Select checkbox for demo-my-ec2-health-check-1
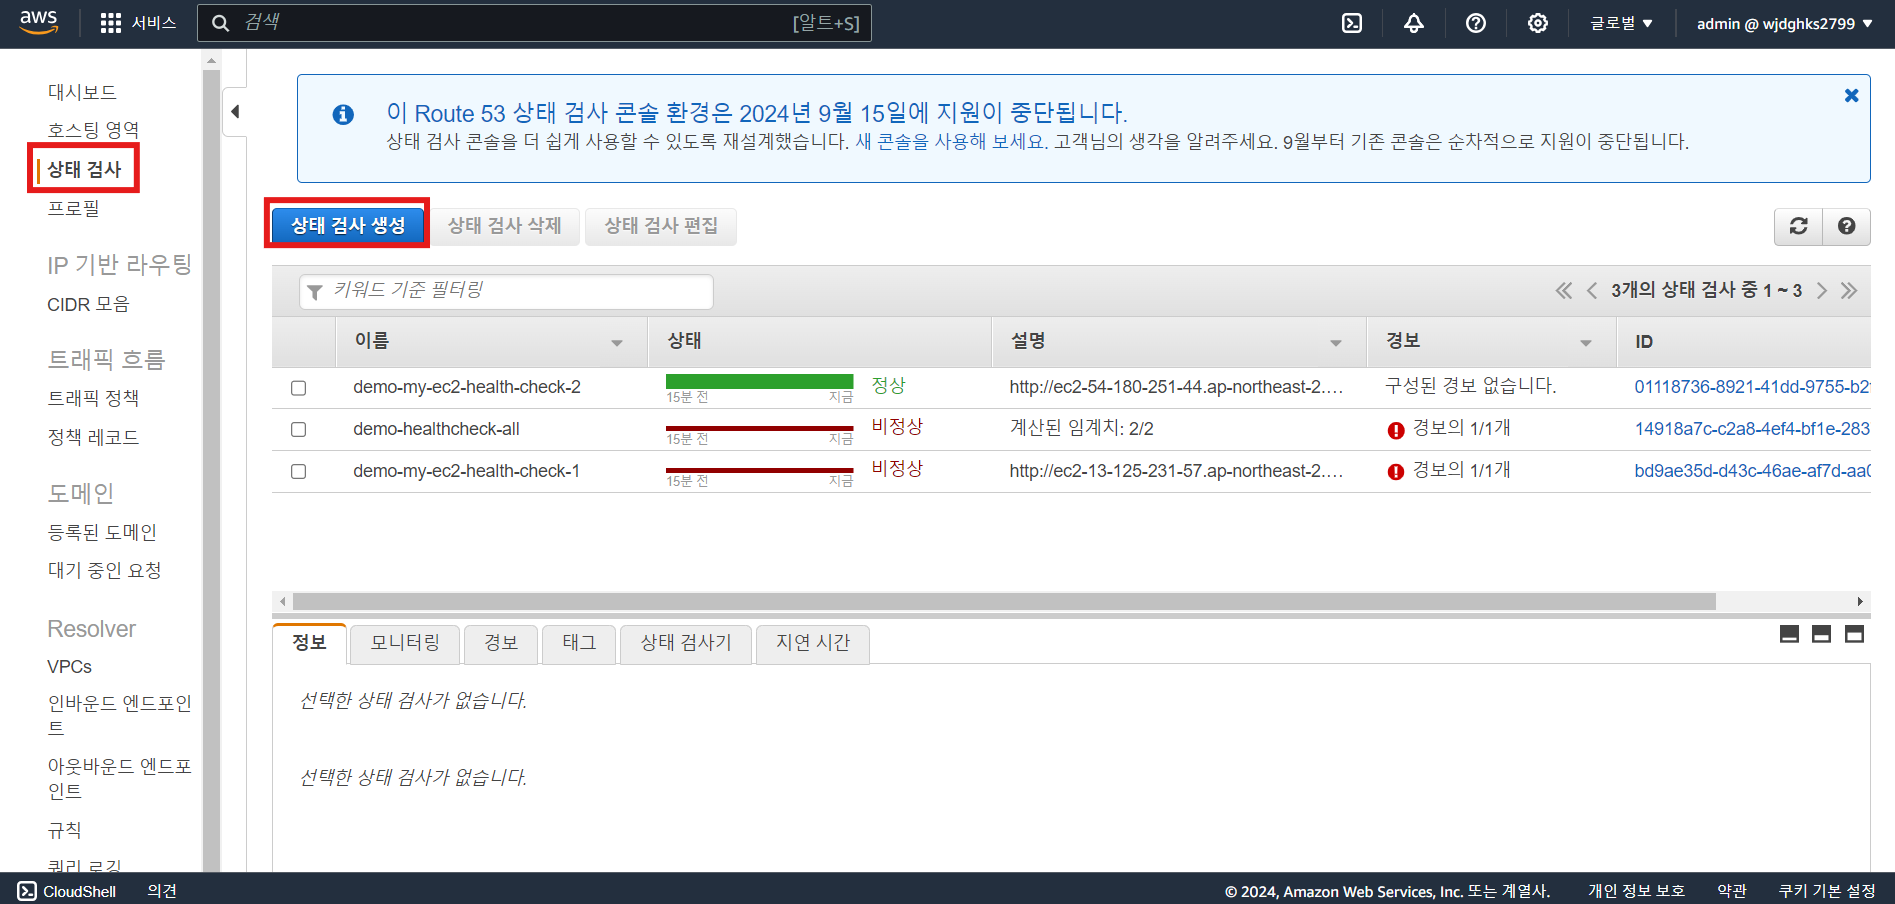1895x904 pixels. coord(298,471)
